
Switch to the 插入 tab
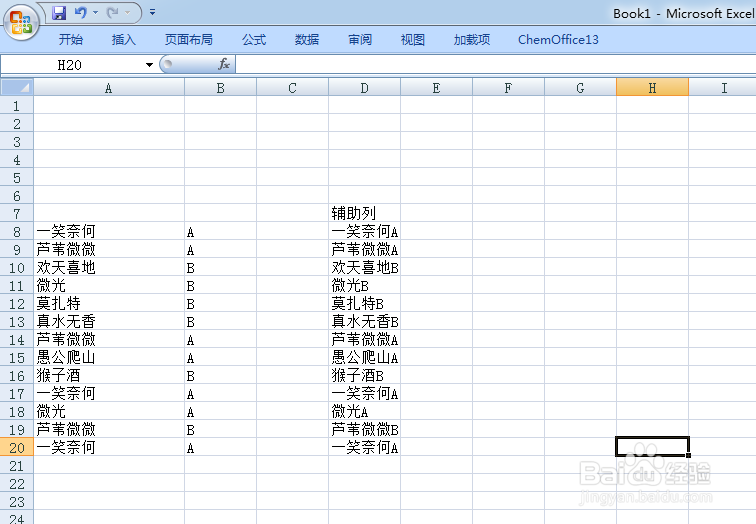tap(123, 40)
